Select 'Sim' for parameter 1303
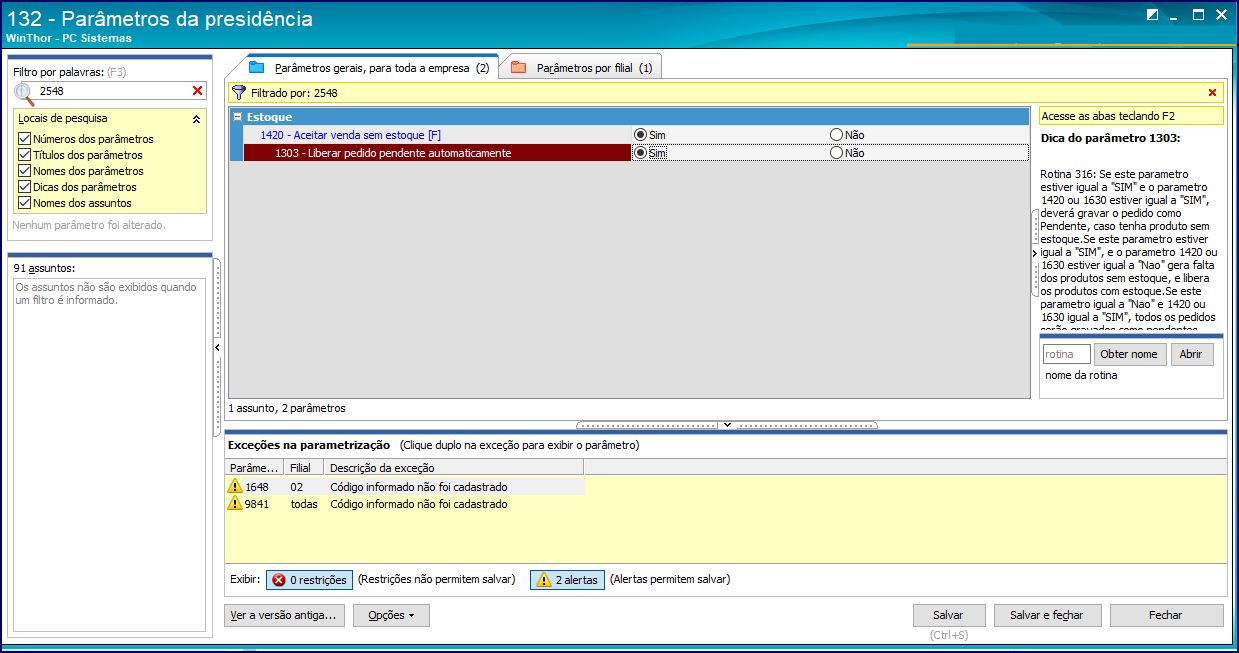Screen dimensions: 1239x653 point(640,153)
